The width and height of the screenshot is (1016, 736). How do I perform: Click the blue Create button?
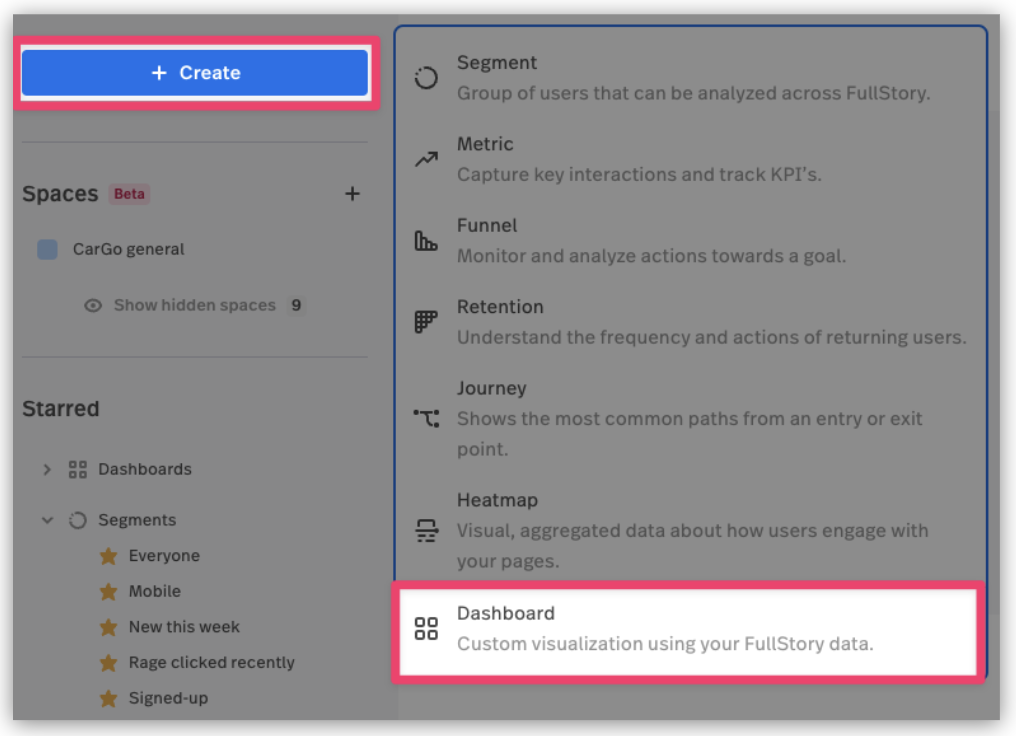click(195, 73)
